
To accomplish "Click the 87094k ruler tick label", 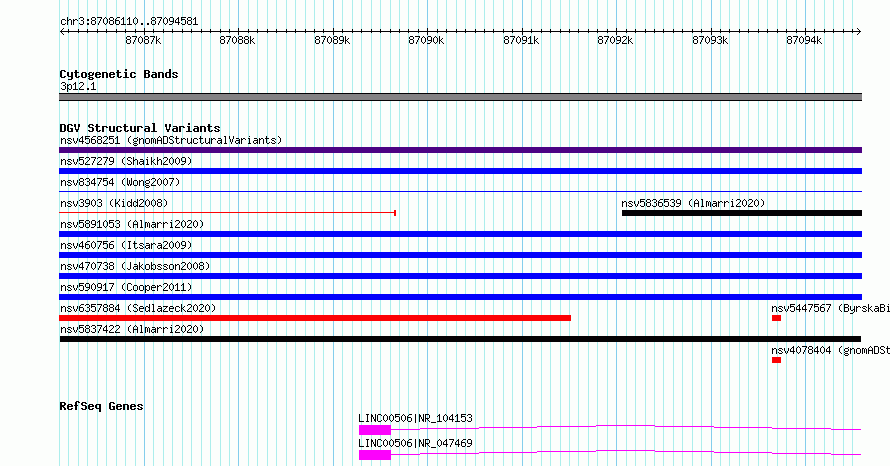I will [x=804, y=40].
